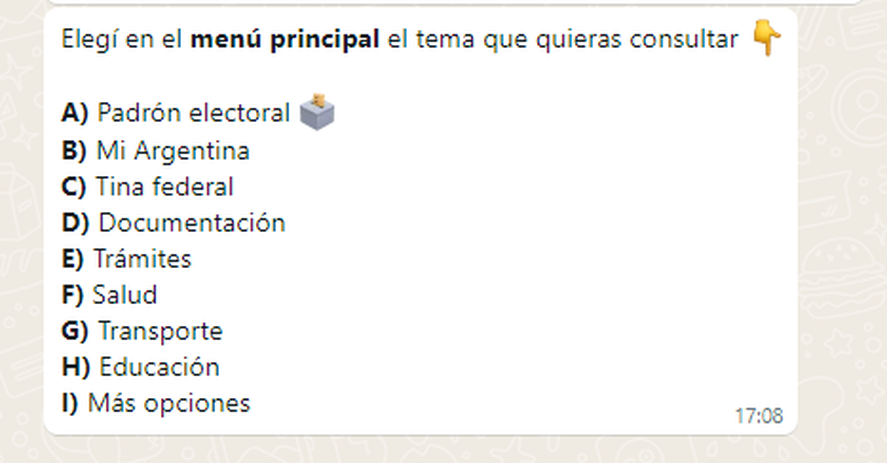The image size is (887, 463).
Task: Select the Transporte option text
Action: tap(160, 332)
